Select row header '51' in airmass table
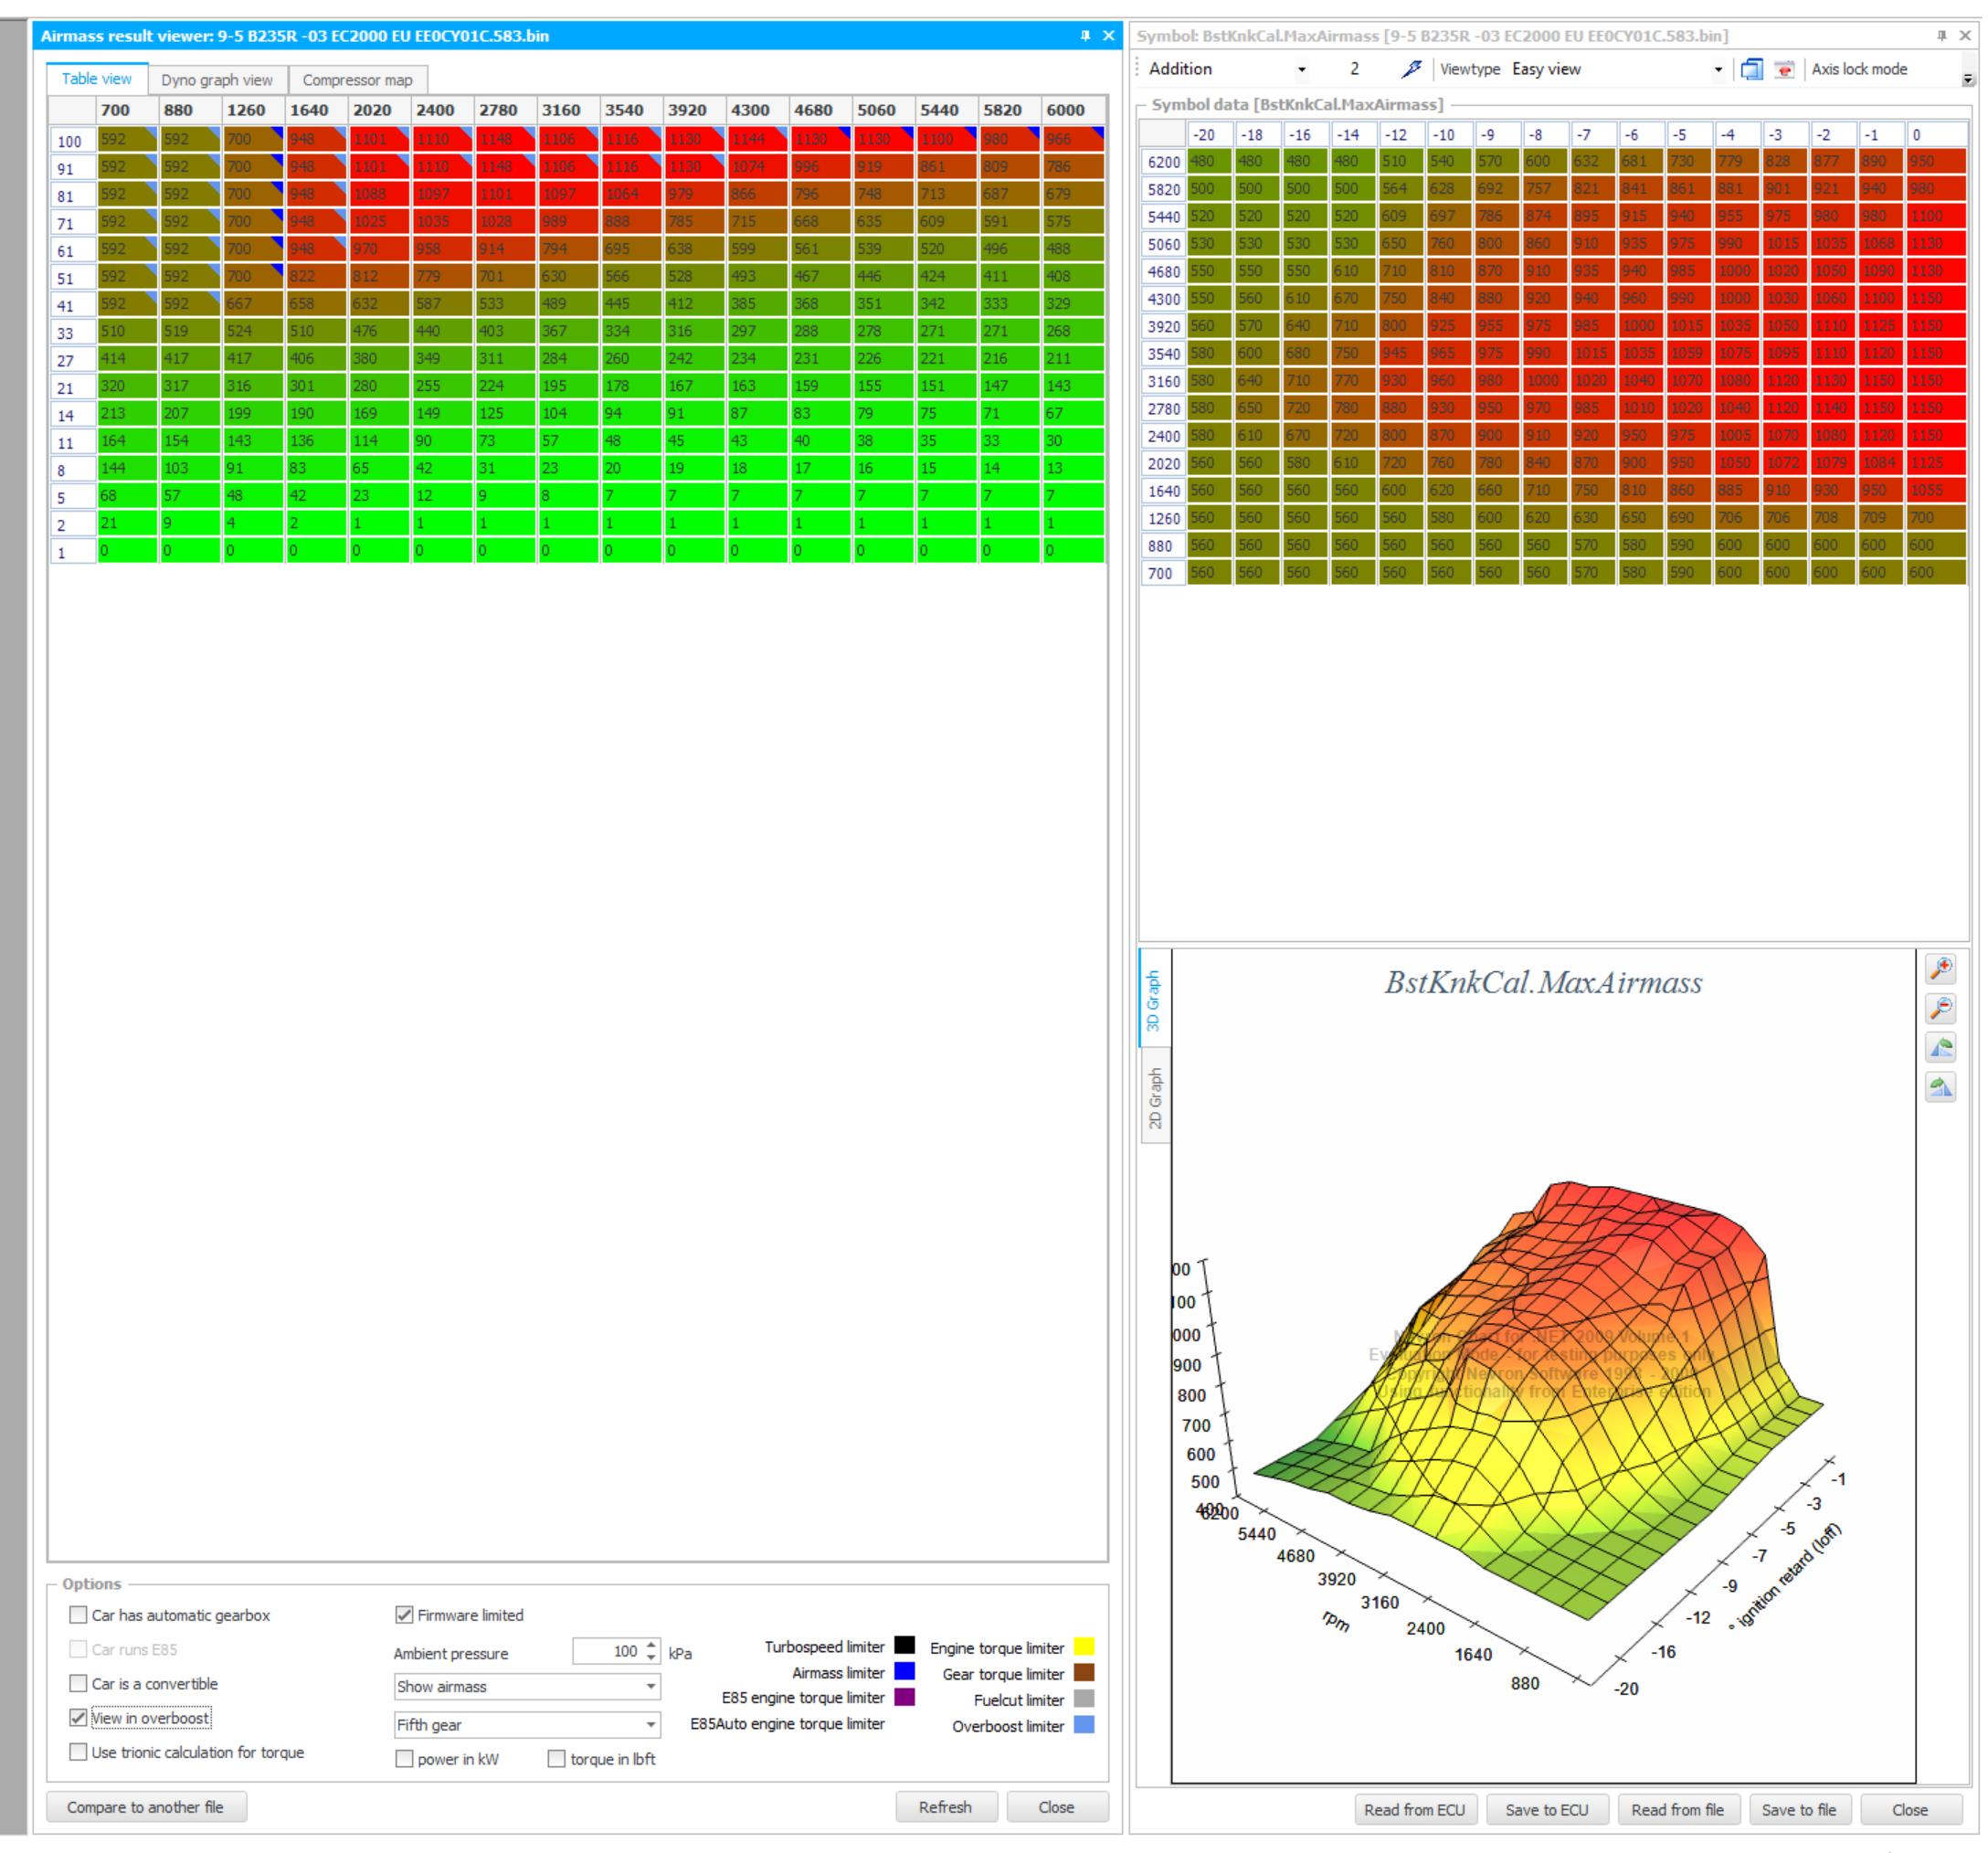This screenshot has height=1853, width=1988. click(x=72, y=278)
